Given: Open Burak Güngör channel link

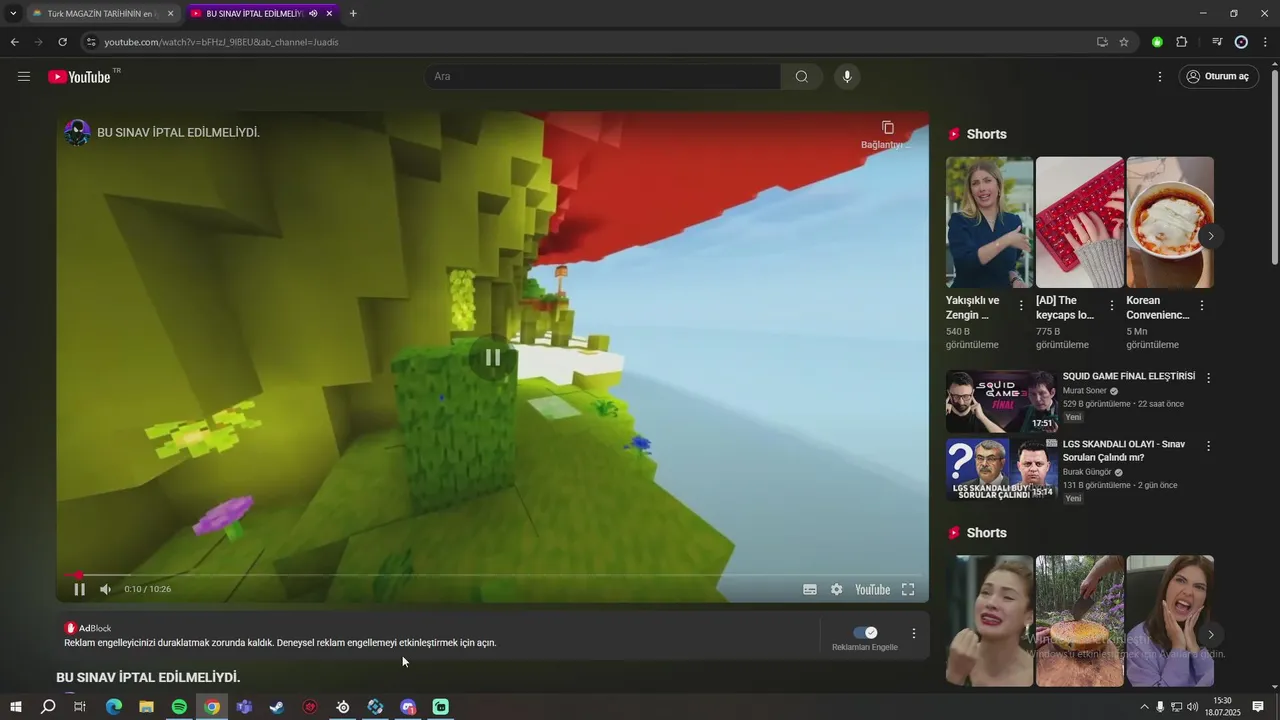Looking at the screenshot, I should tap(1087, 472).
